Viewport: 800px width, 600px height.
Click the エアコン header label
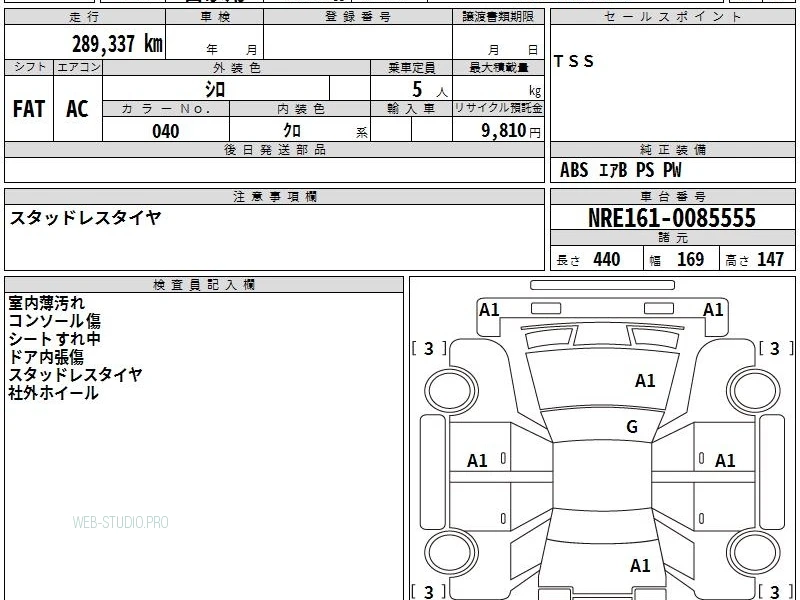78,67
